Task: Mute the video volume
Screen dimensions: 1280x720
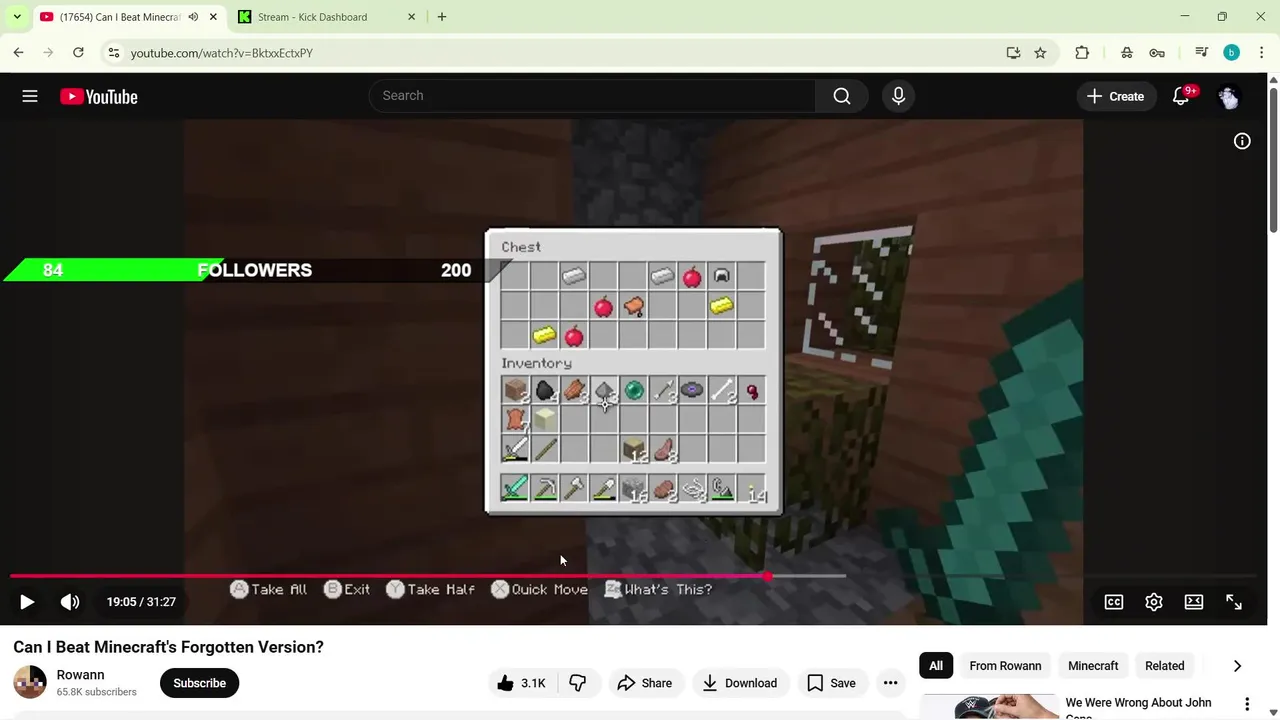Action: tap(70, 602)
